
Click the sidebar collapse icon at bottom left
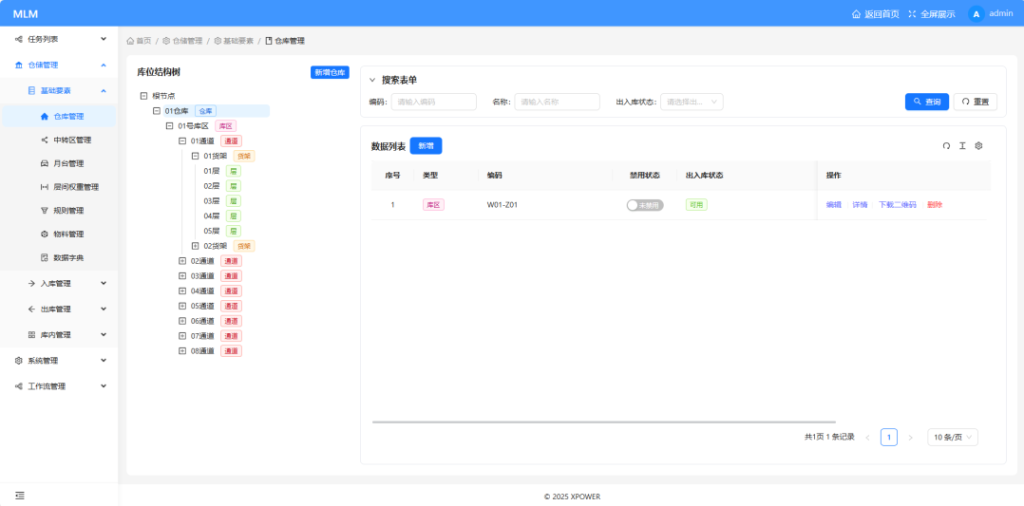pyautogui.click(x=20, y=495)
